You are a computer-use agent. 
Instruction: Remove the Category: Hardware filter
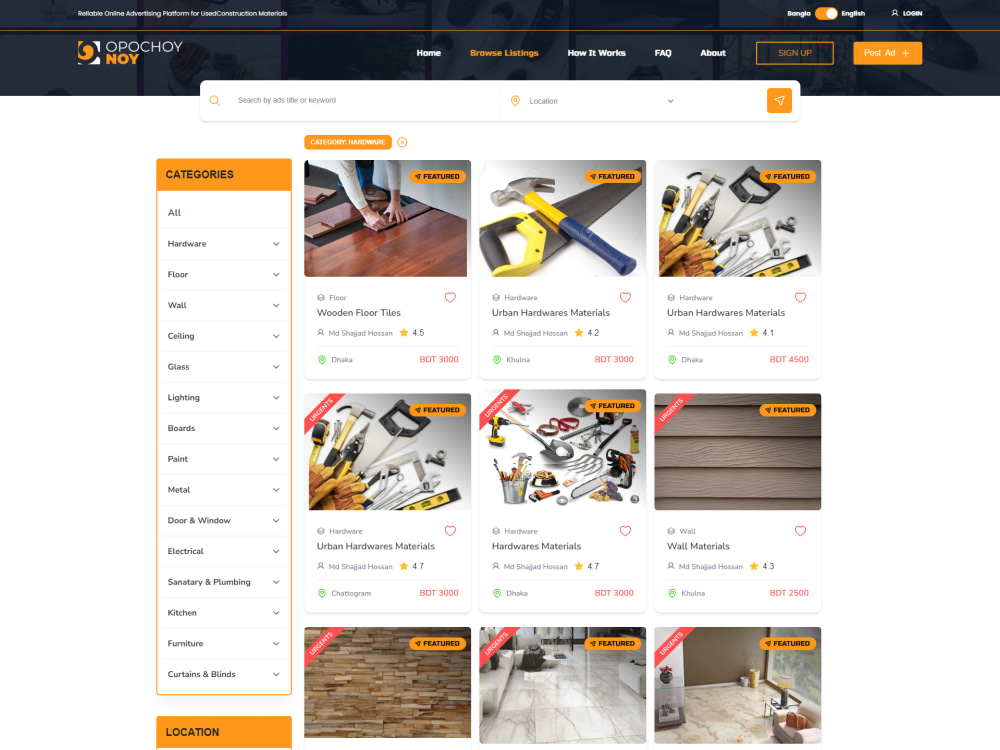click(402, 142)
